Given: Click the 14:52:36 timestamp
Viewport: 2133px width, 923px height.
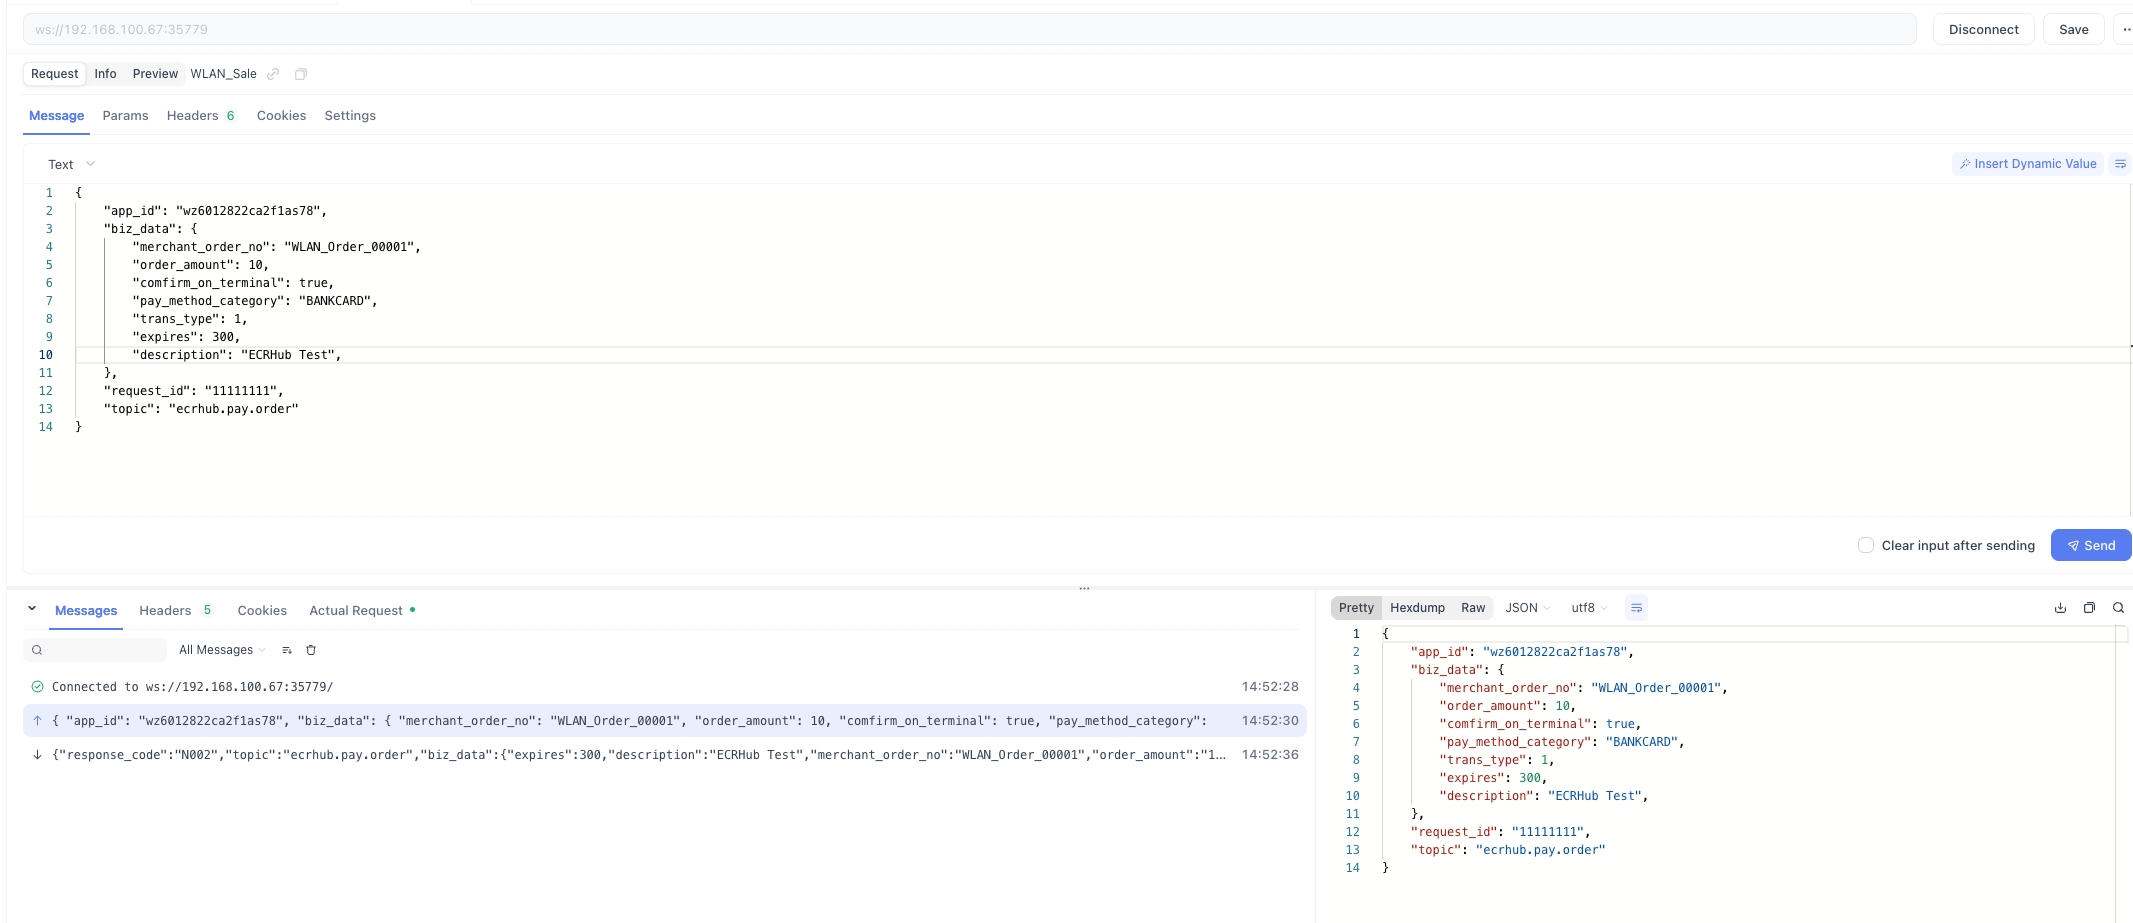Looking at the screenshot, I should (x=1270, y=755).
